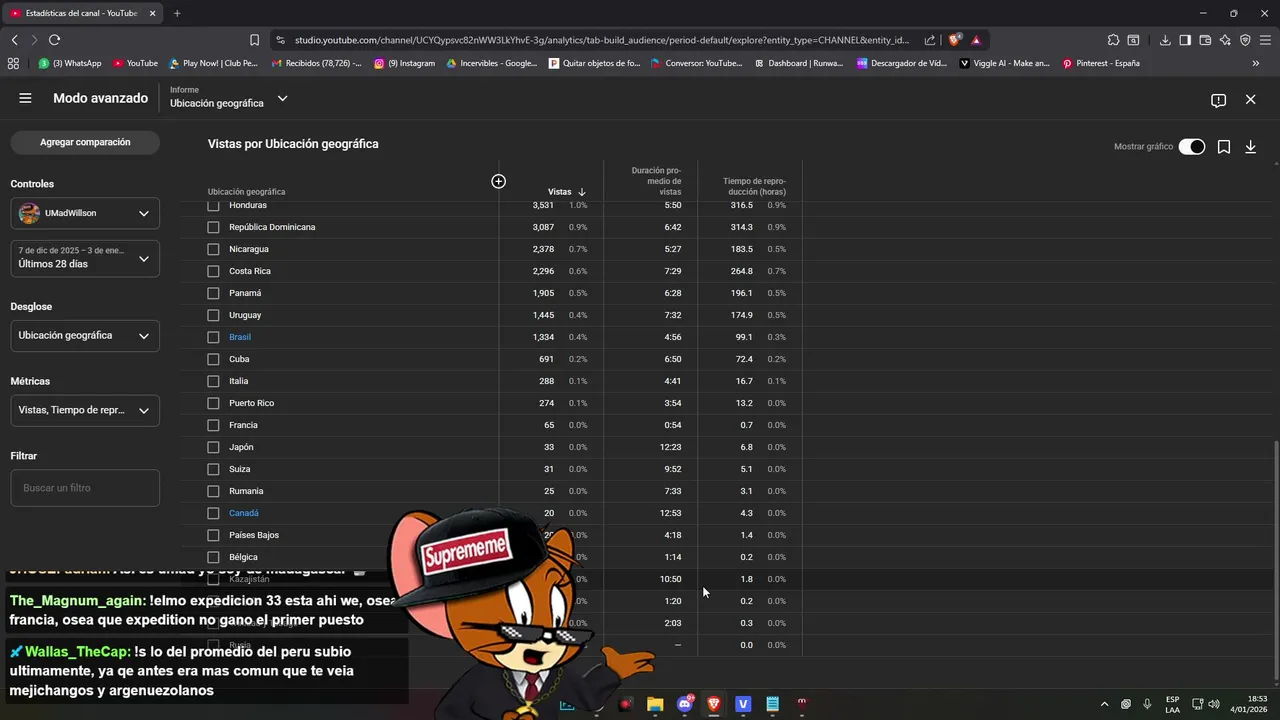
Task: Tick the Brasil checkbox
Action: click(213, 337)
